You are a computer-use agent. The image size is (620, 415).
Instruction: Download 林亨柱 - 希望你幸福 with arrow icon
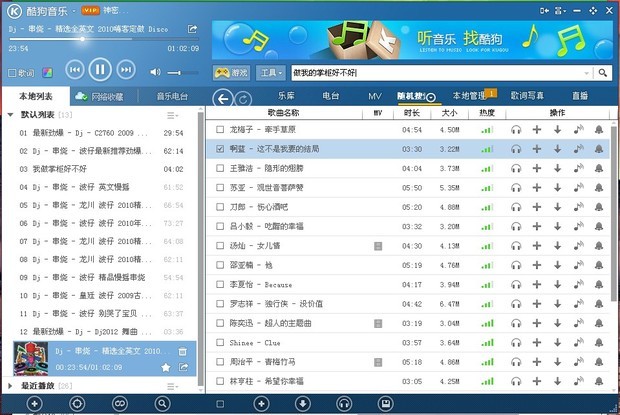tap(558, 381)
